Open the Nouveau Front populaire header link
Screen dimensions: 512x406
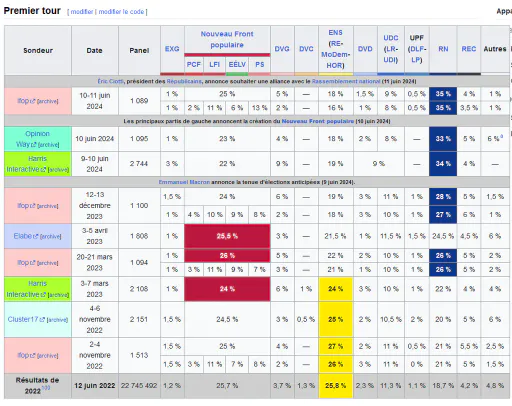(227, 39)
